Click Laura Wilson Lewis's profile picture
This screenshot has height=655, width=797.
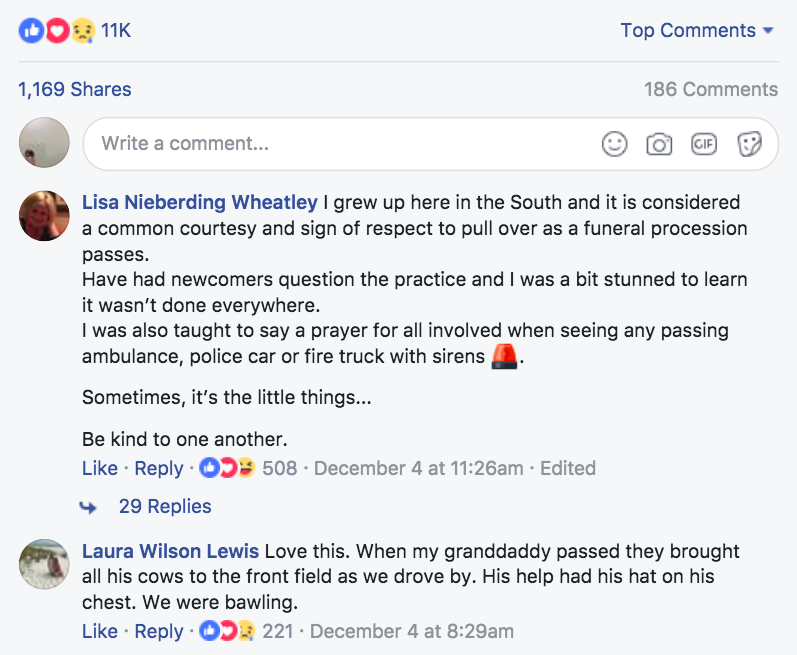tap(44, 564)
